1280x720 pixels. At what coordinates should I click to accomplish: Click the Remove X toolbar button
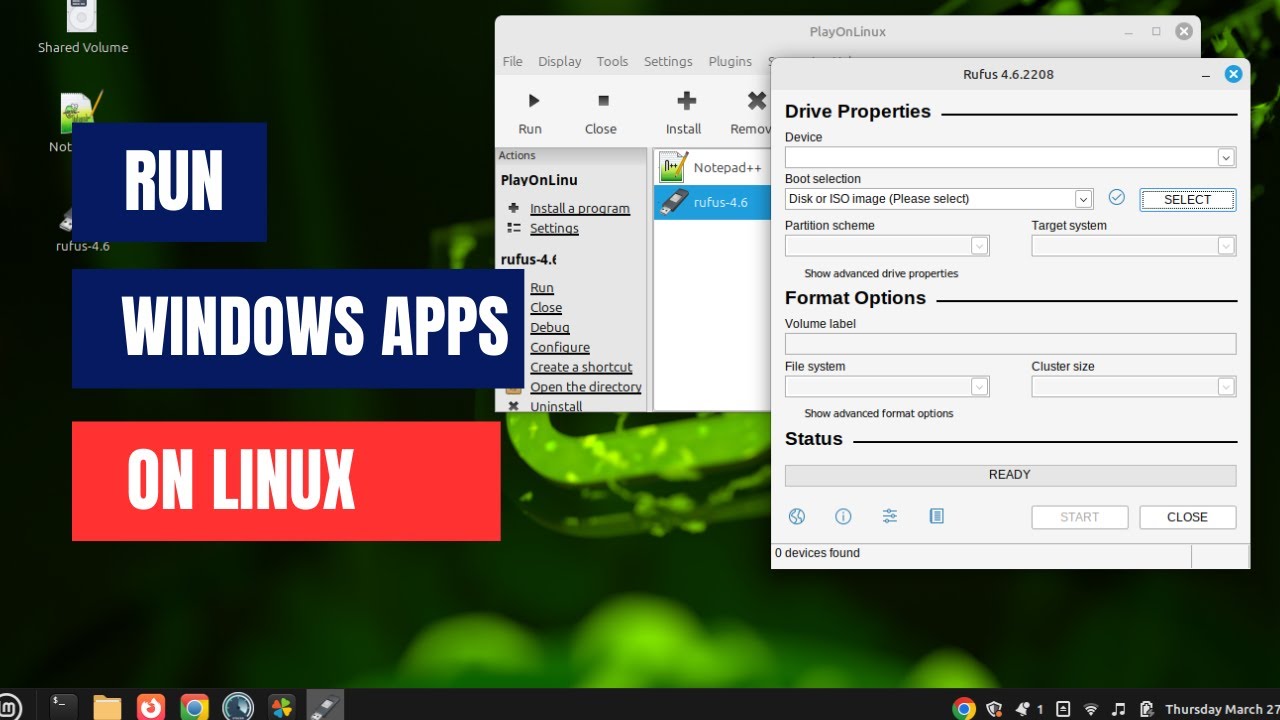(752, 112)
